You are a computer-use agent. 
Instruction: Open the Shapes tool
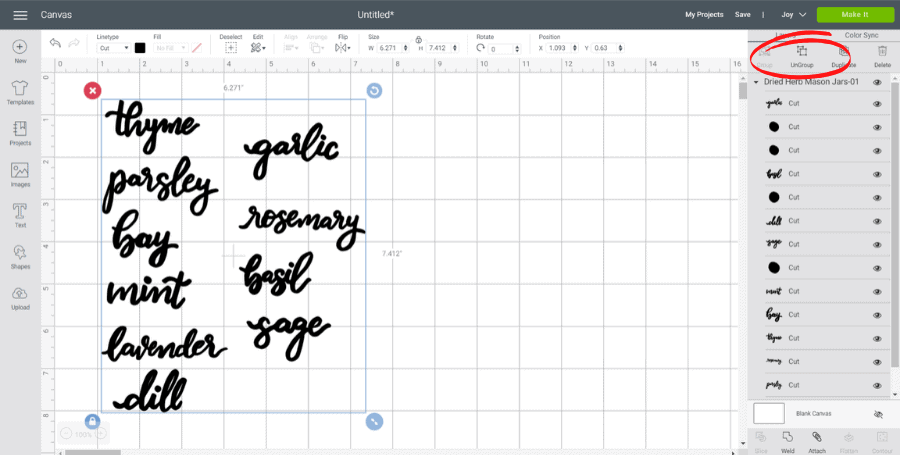point(20,257)
